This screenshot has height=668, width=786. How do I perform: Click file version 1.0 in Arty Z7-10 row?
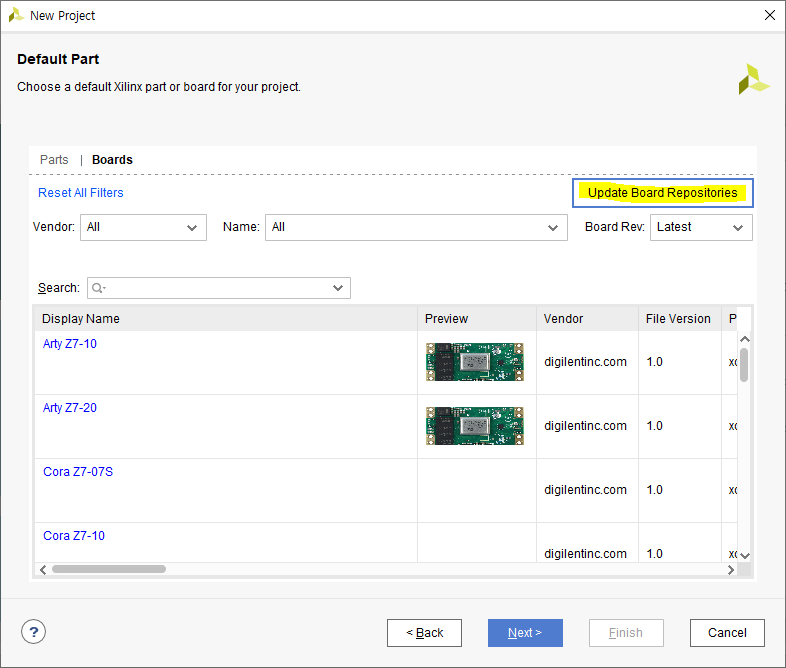pyautogui.click(x=655, y=362)
